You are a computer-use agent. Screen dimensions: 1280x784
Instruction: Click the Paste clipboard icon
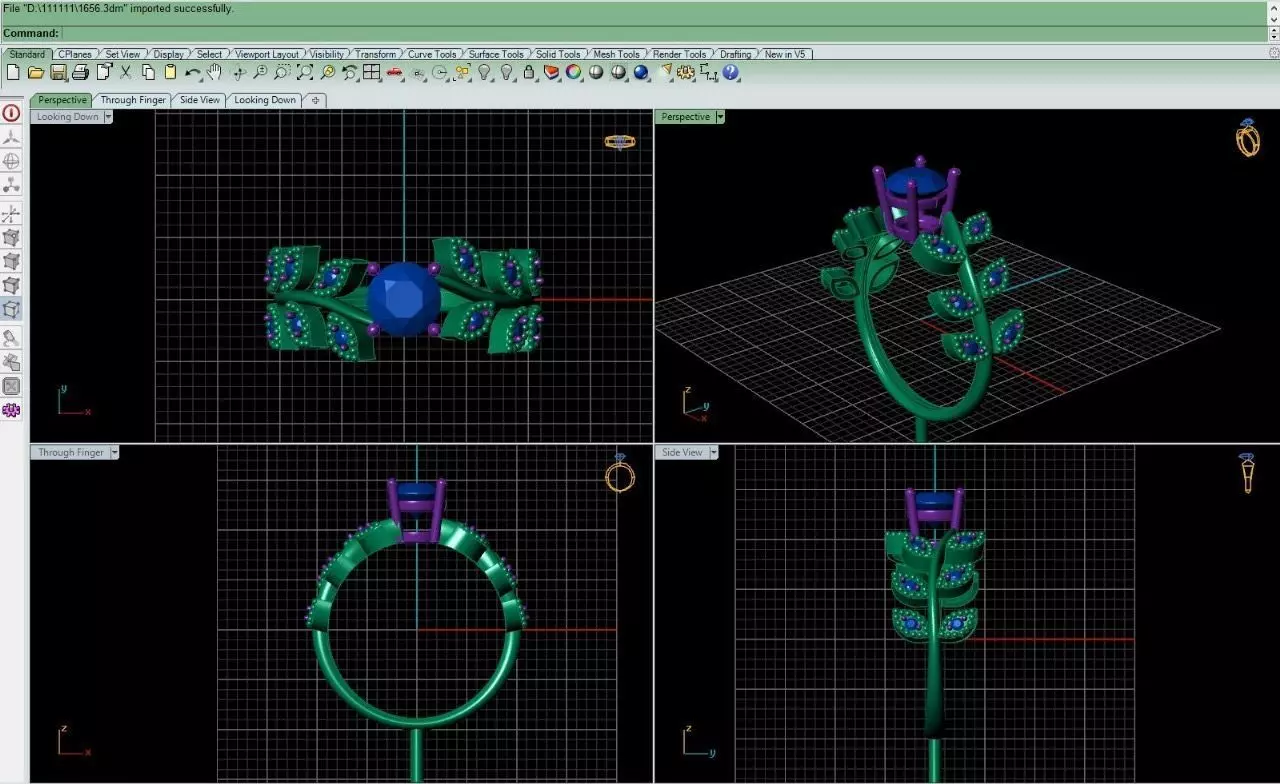170,72
